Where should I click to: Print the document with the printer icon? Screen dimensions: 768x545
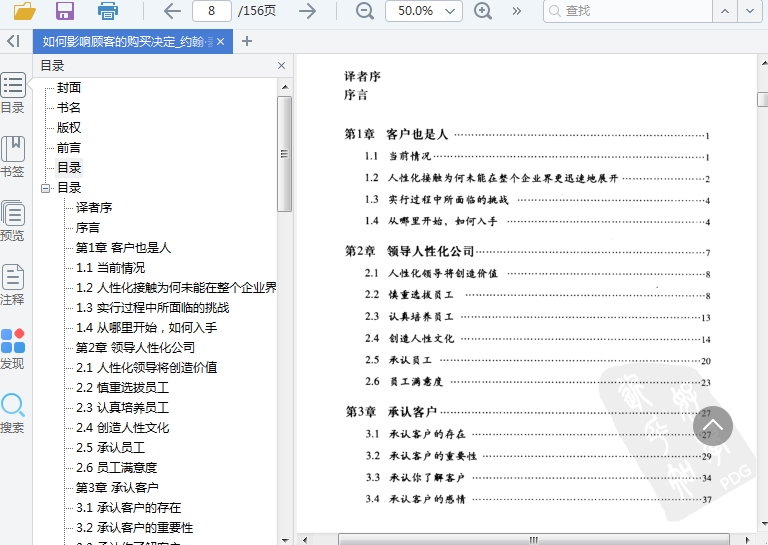tap(107, 10)
